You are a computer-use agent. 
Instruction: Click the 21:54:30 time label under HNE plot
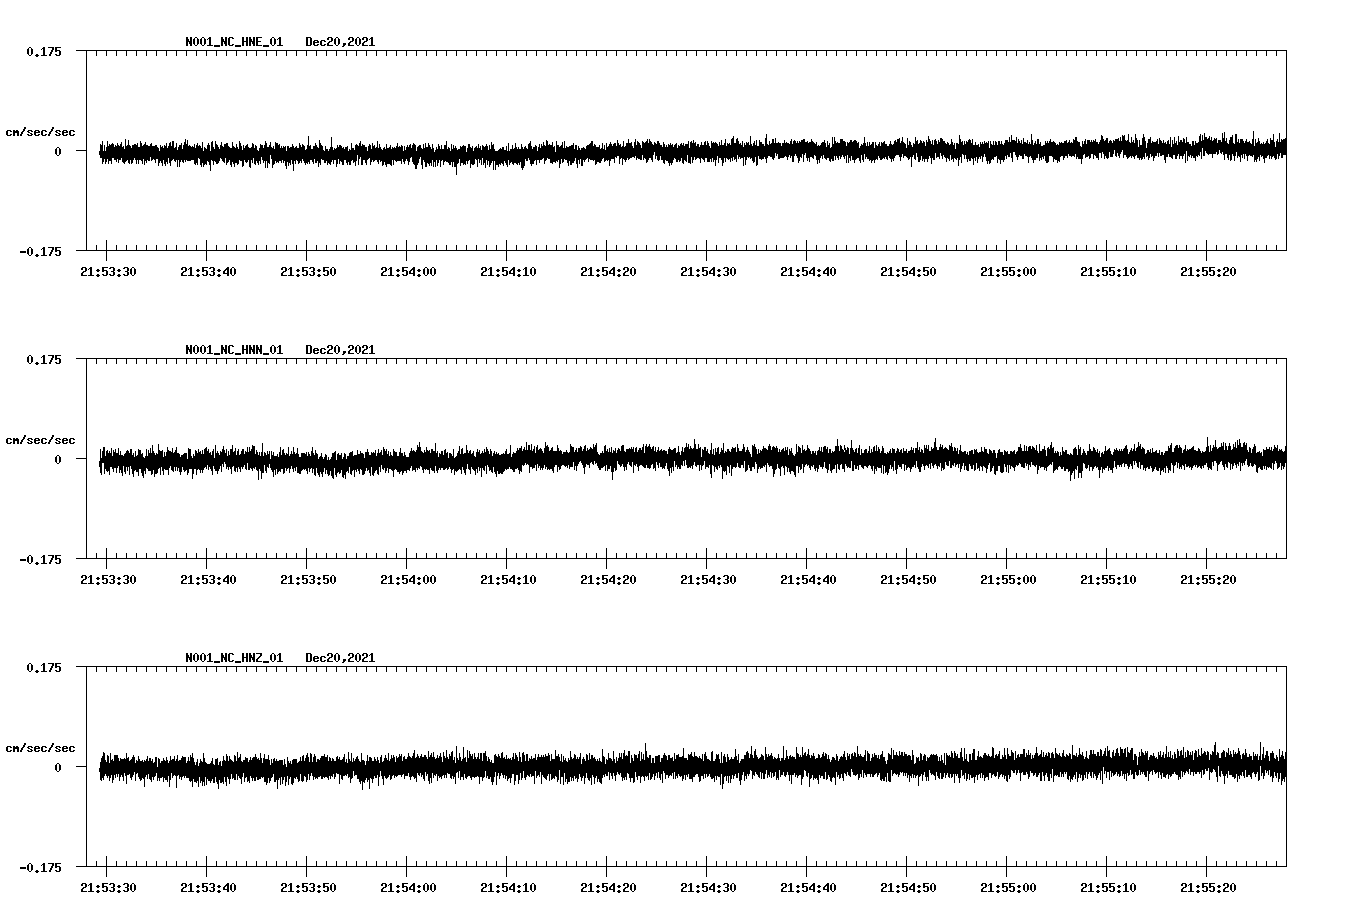point(708,272)
